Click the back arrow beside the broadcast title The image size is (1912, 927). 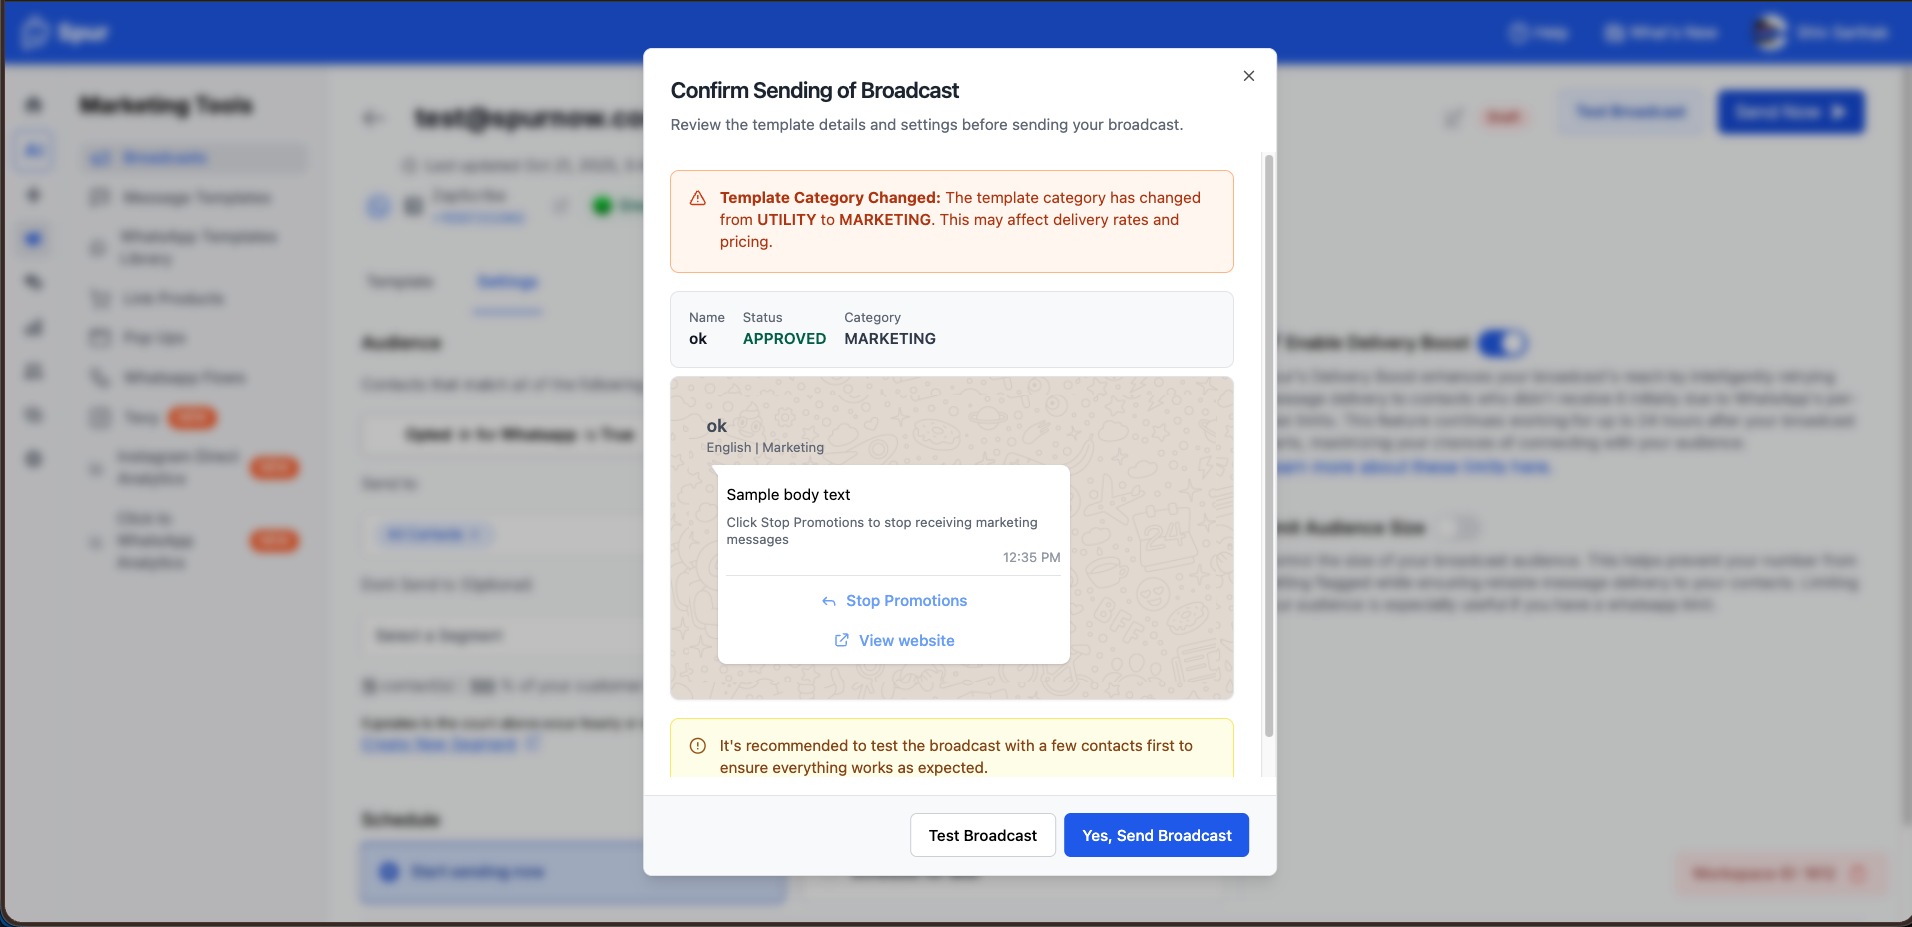(373, 119)
